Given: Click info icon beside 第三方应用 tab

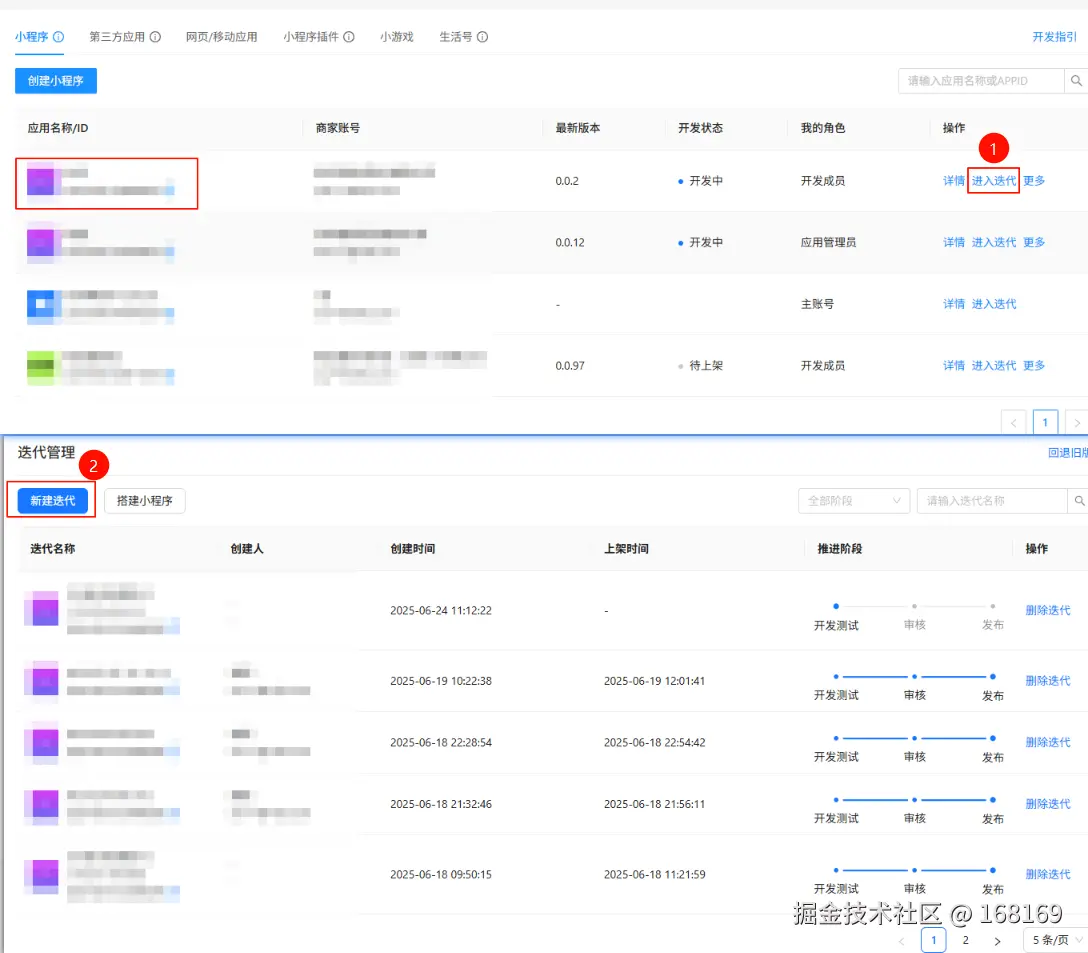Looking at the screenshot, I should (x=155, y=37).
